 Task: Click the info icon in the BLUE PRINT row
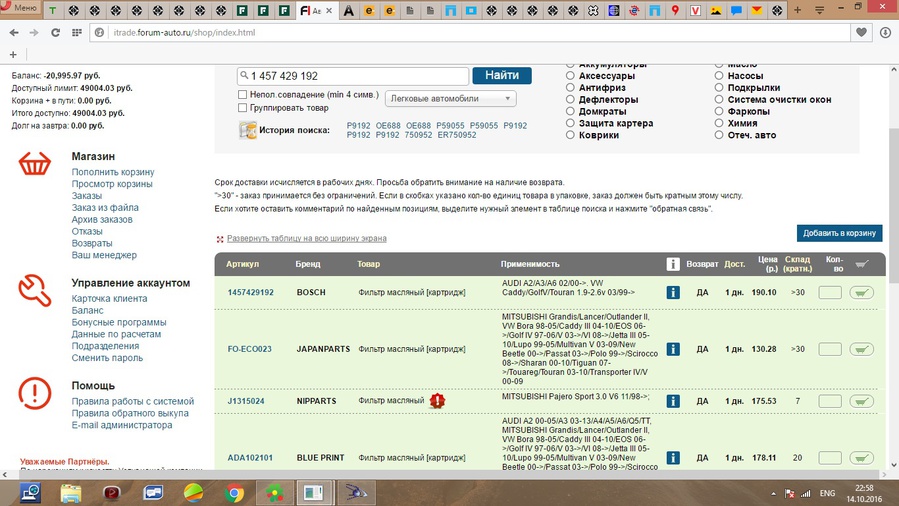673,458
